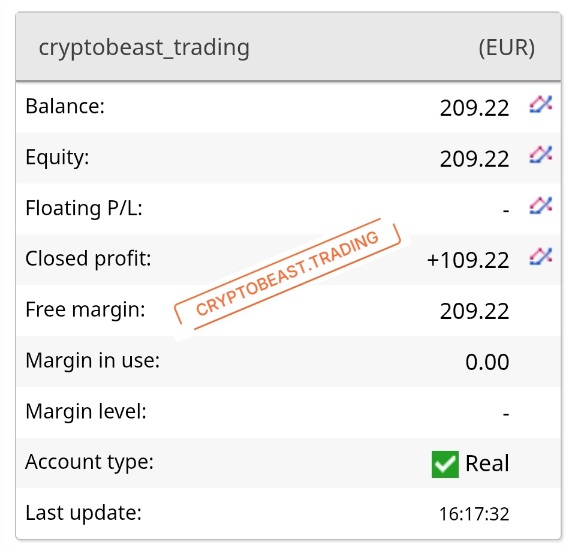The image size is (572, 548).
Task: Click the Account type label
Action: point(89,462)
